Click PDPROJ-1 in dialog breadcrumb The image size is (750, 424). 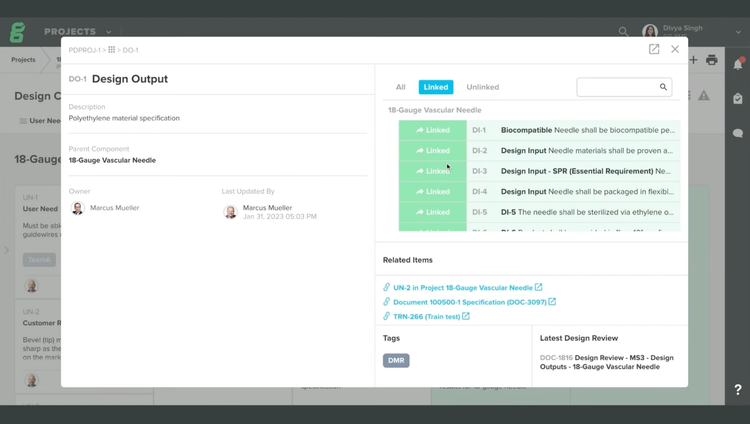point(85,50)
